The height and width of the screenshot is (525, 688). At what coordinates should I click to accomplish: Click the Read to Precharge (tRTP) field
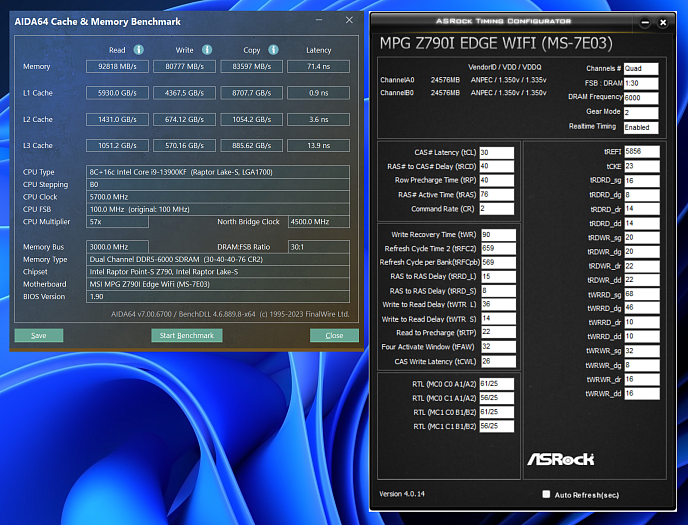click(498, 332)
